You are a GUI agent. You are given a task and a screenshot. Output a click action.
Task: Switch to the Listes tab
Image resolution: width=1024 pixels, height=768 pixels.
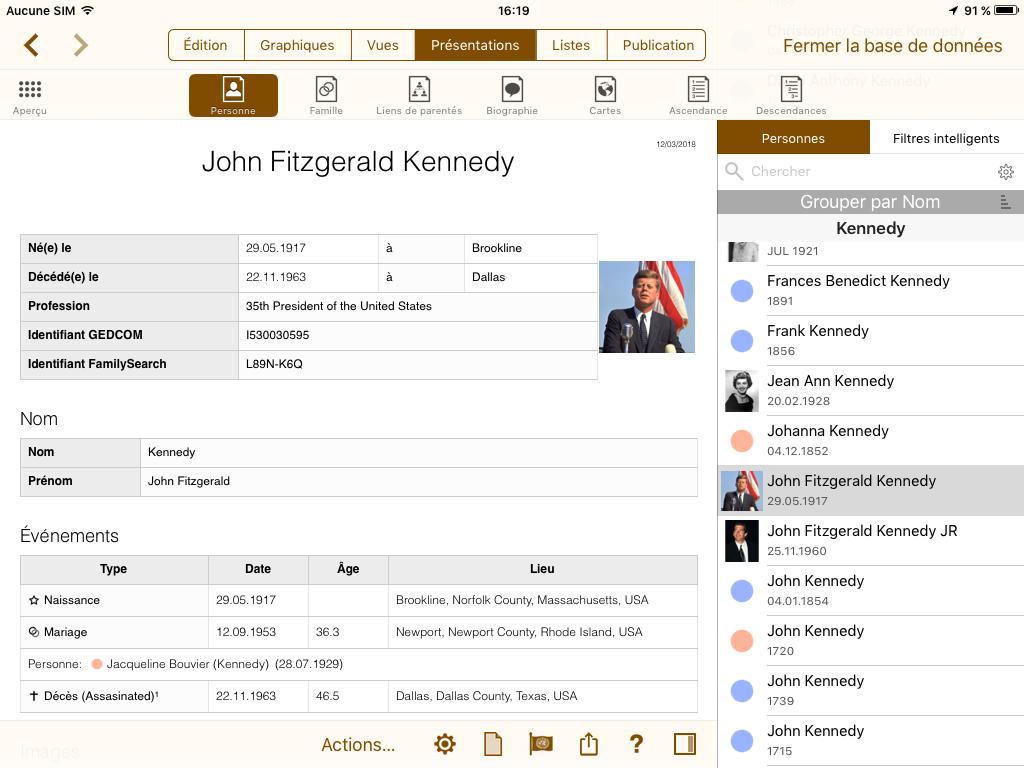[x=571, y=45]
